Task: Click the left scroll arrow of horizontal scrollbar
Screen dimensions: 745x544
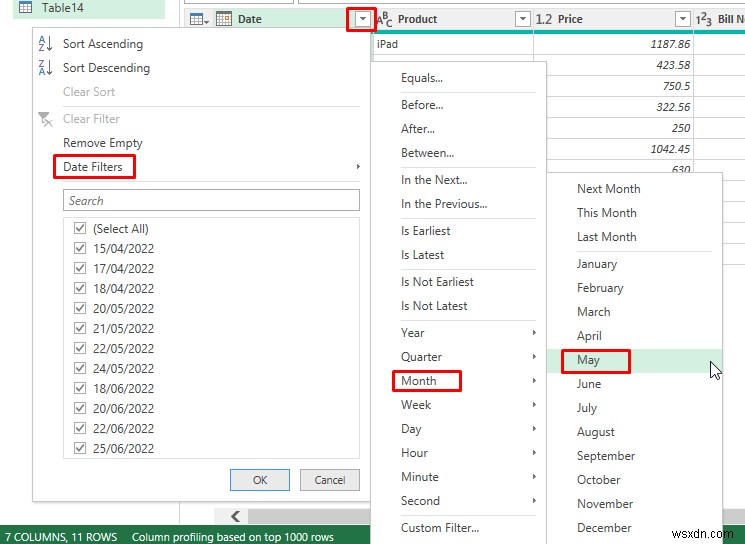Action: point(235,516)
